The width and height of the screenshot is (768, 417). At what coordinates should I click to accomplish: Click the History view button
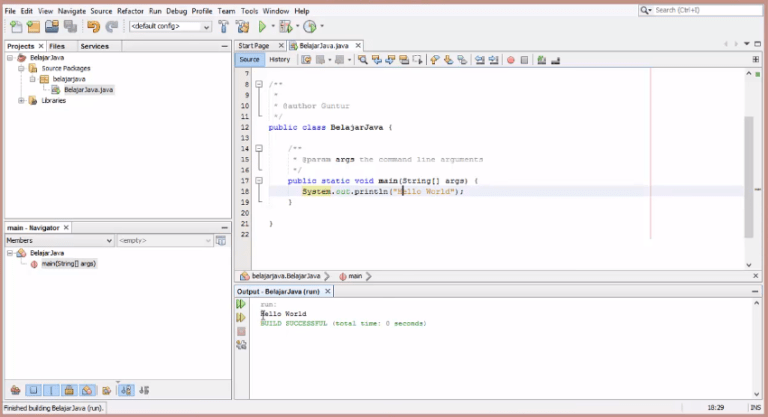pyautogui.click(x=280, y=60)
